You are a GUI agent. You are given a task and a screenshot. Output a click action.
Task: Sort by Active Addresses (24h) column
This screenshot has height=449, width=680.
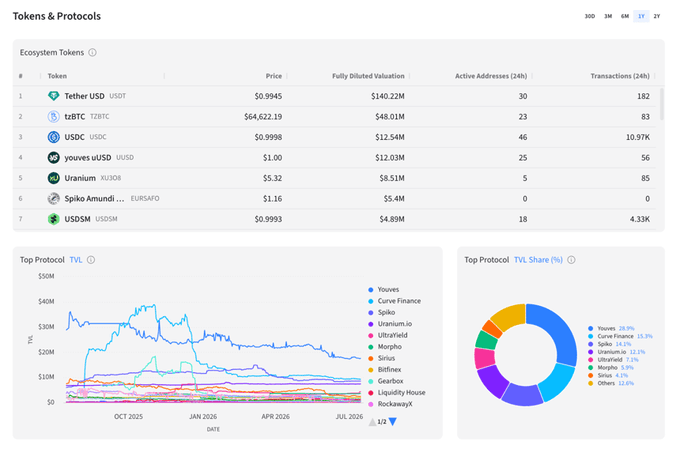click(491, 76)
